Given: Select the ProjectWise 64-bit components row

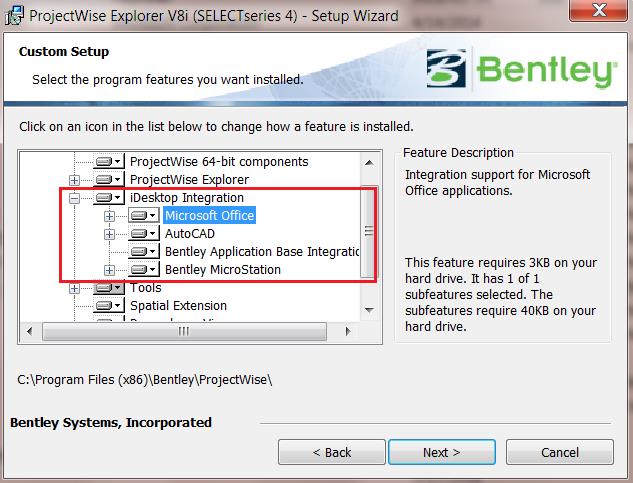Looking at the screenshot, I should pos(219,162).
